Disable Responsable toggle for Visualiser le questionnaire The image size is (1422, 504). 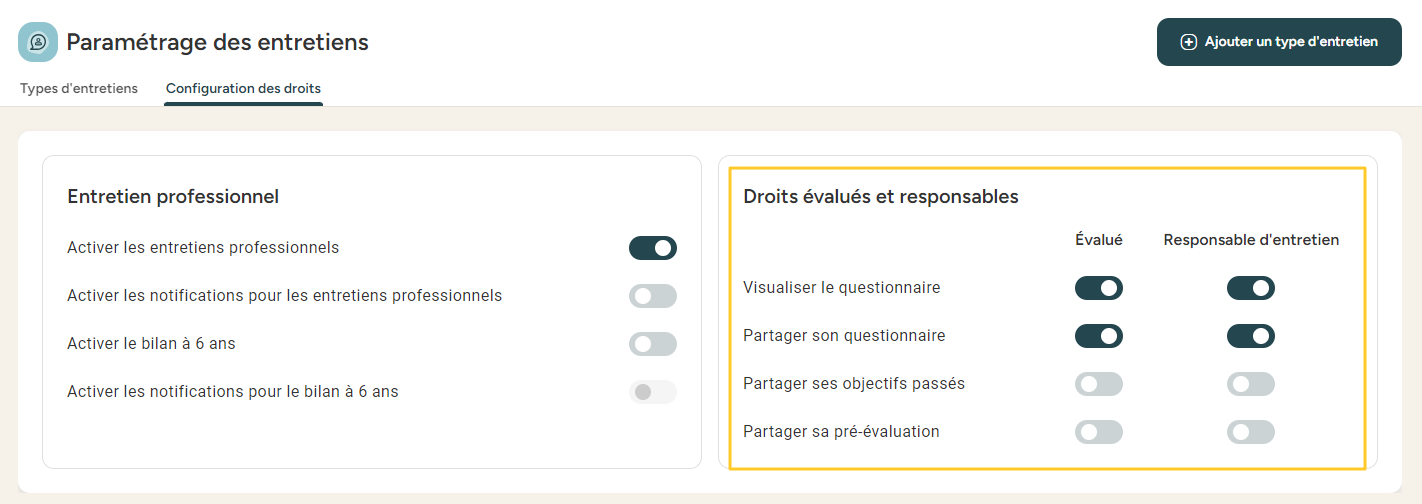pos(1250,288)
